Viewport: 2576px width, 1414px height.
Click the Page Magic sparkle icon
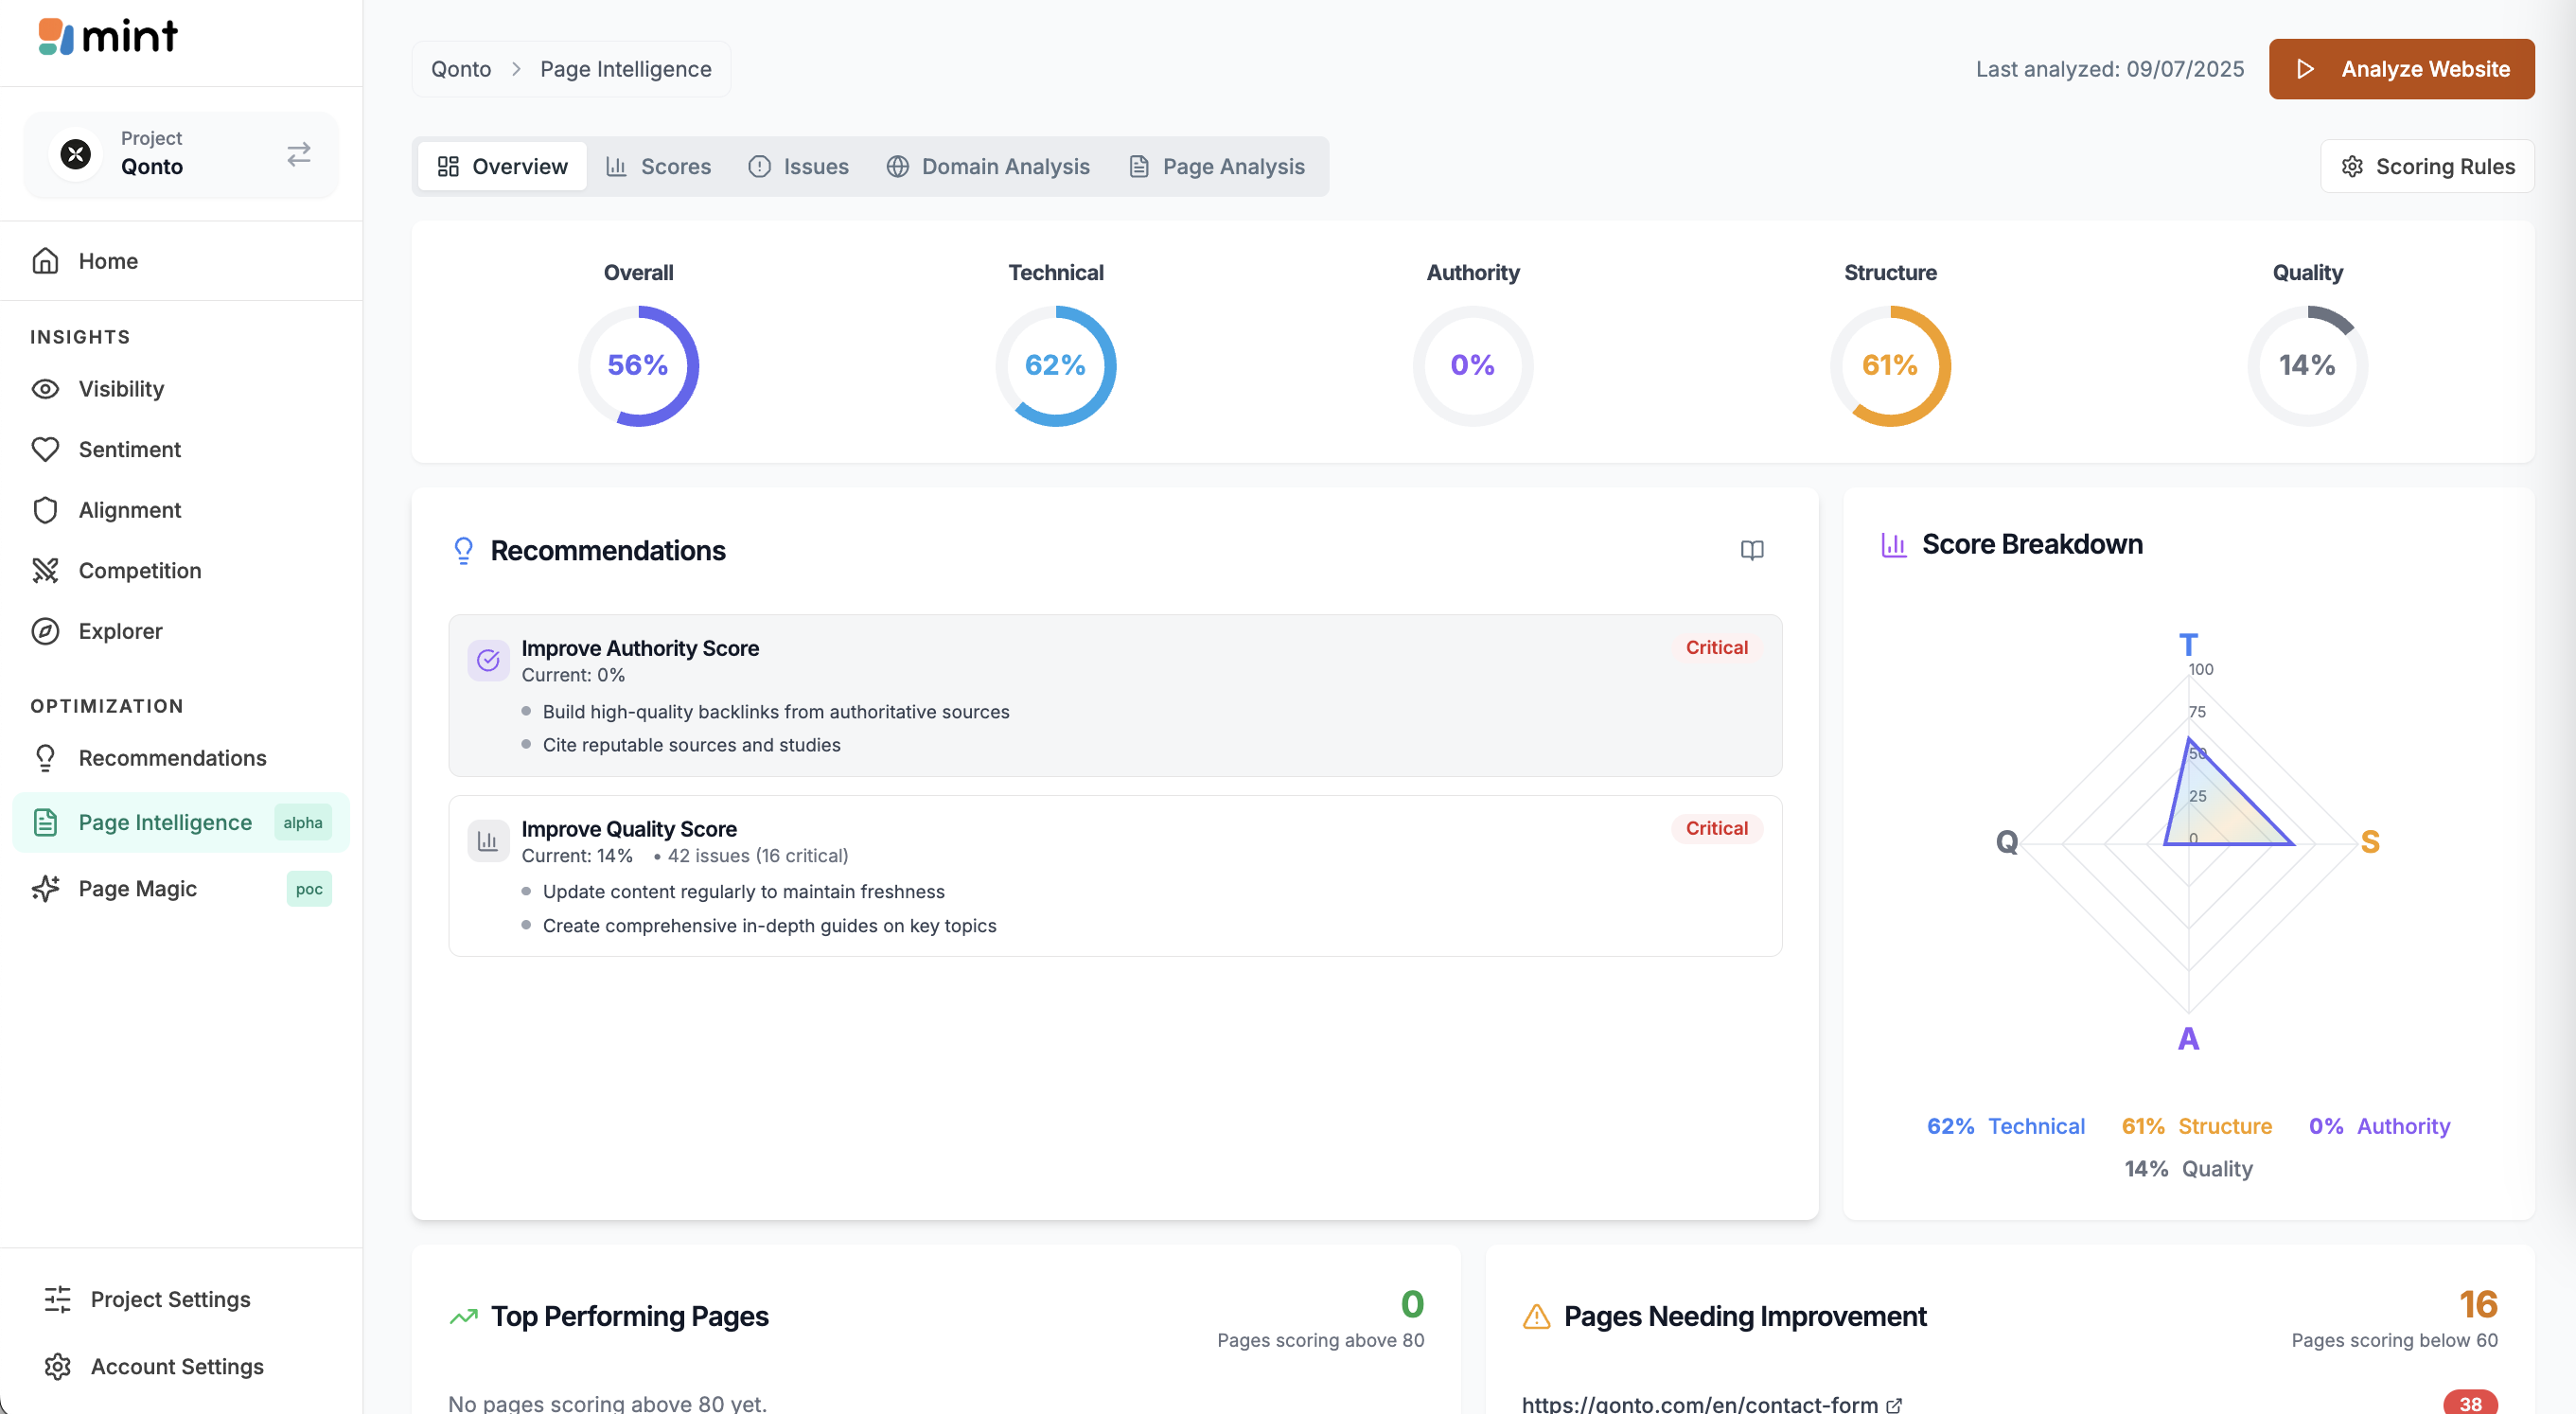pos(45,888)
